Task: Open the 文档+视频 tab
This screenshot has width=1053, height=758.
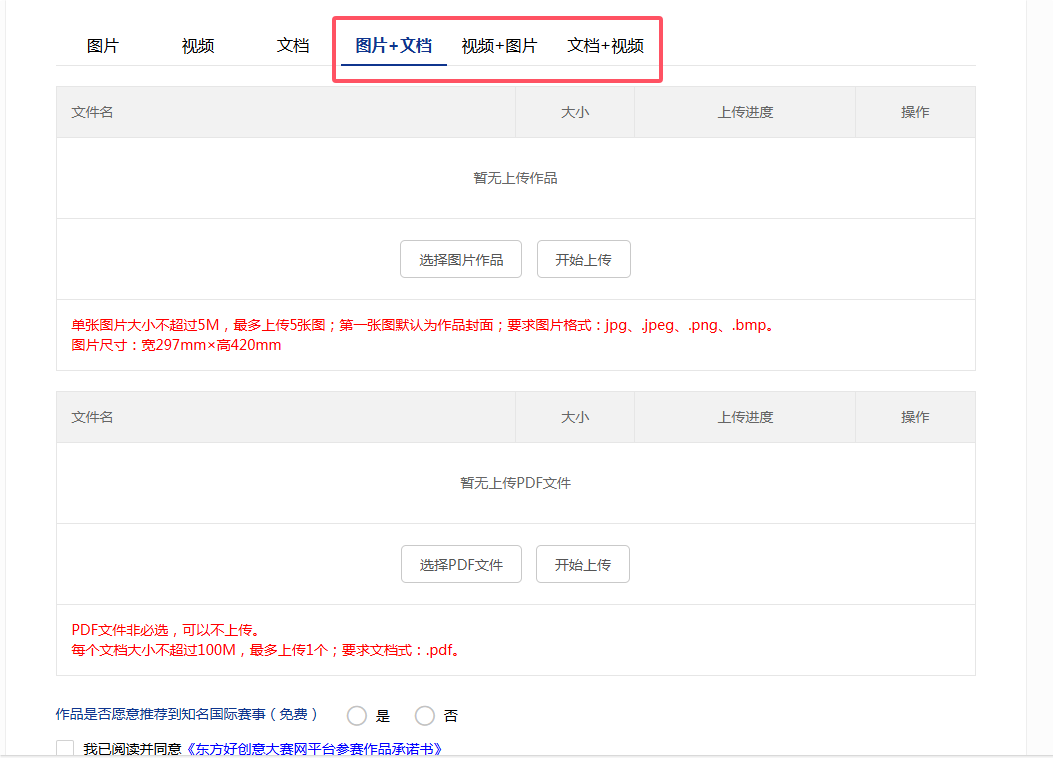Action: (x=605, y=46)
